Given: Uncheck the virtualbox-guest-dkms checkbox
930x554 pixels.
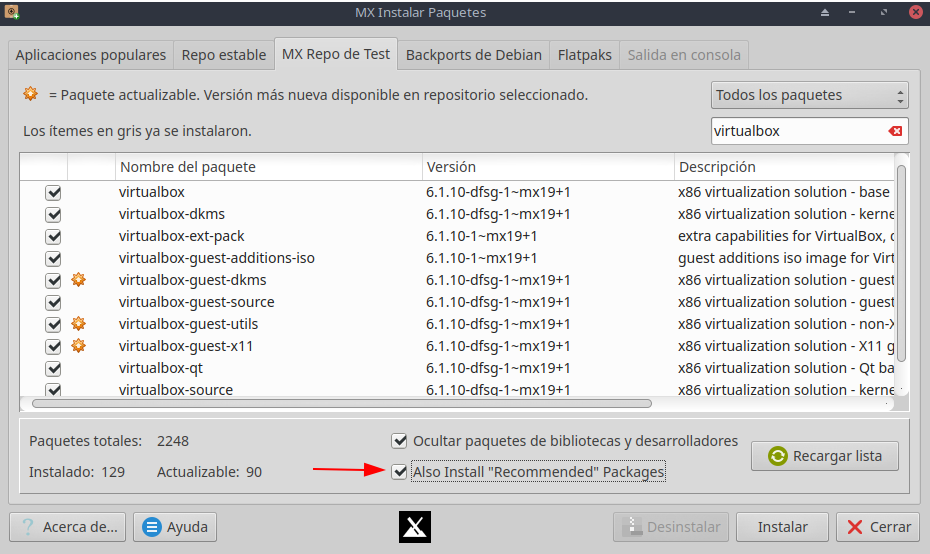Looking at the screenshot, I should [53, 280].
